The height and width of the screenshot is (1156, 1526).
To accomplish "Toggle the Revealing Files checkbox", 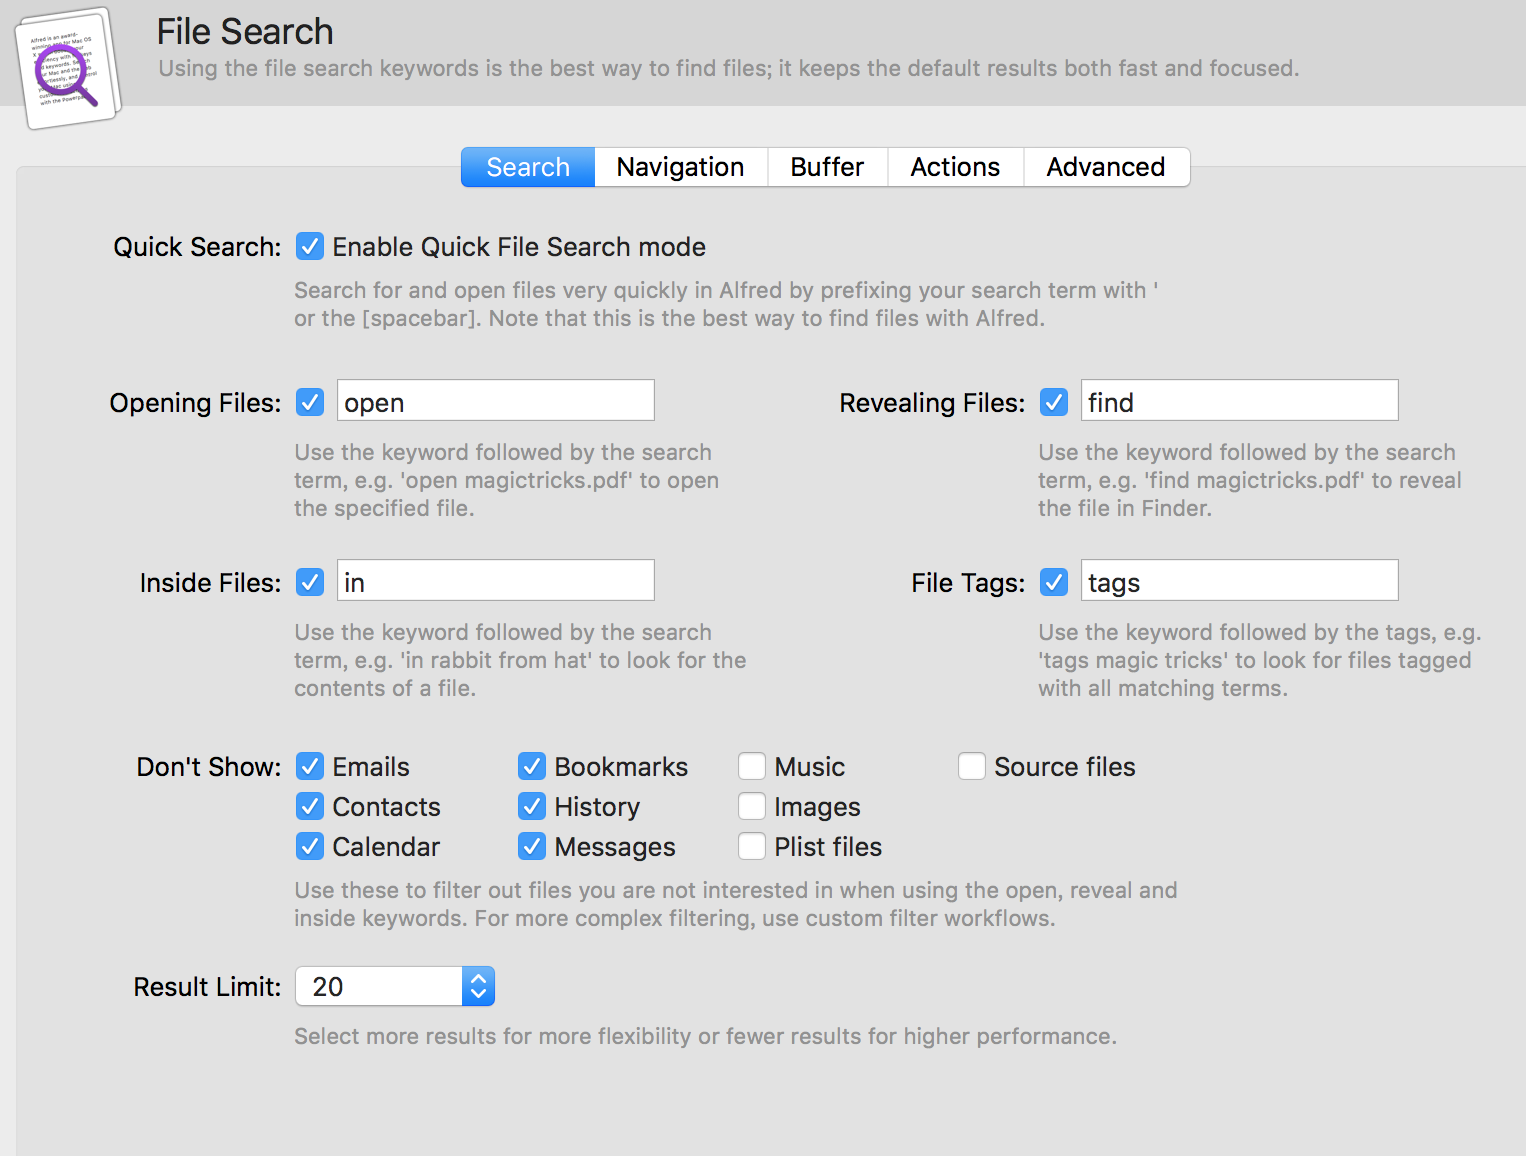I will click(x=1054, y=403).
